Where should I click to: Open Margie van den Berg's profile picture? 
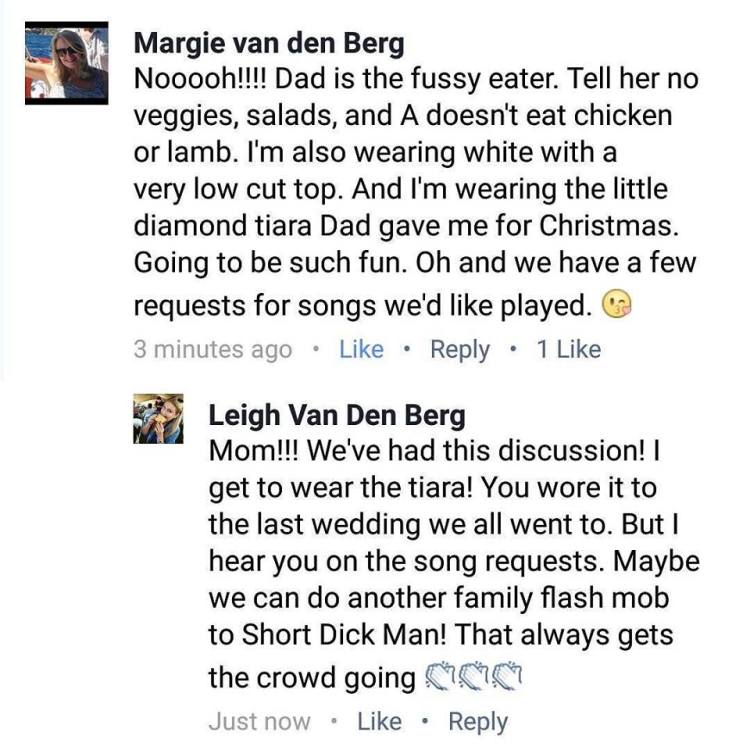pos(66,63)
